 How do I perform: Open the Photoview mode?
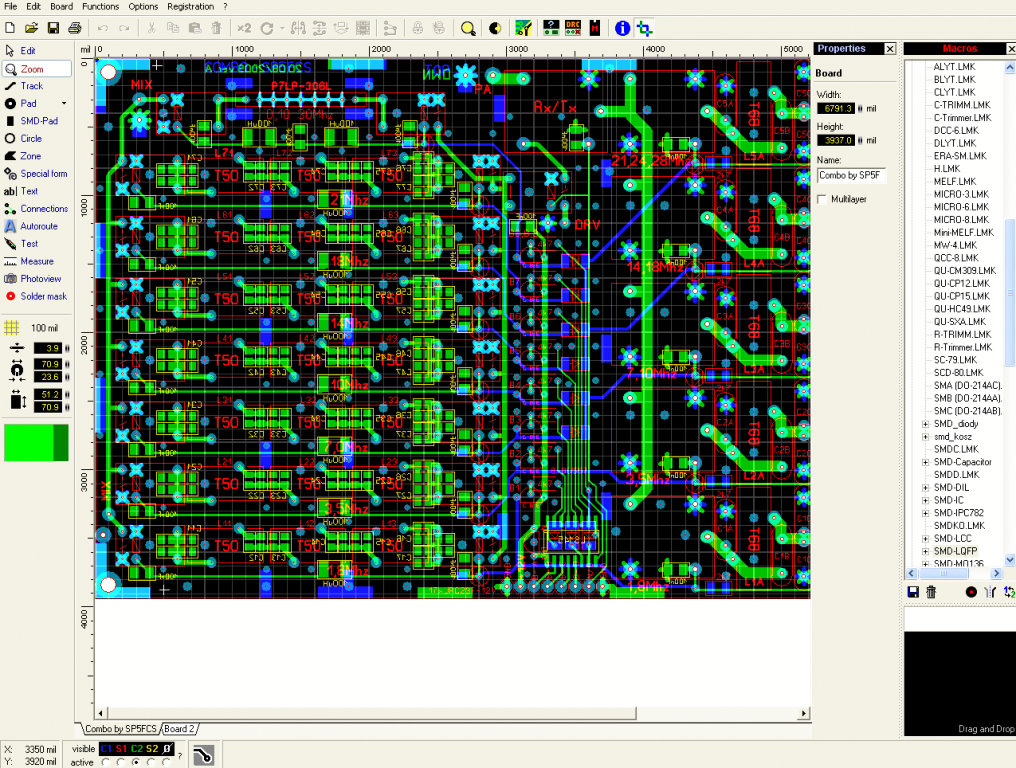click(x=40, y=279)
